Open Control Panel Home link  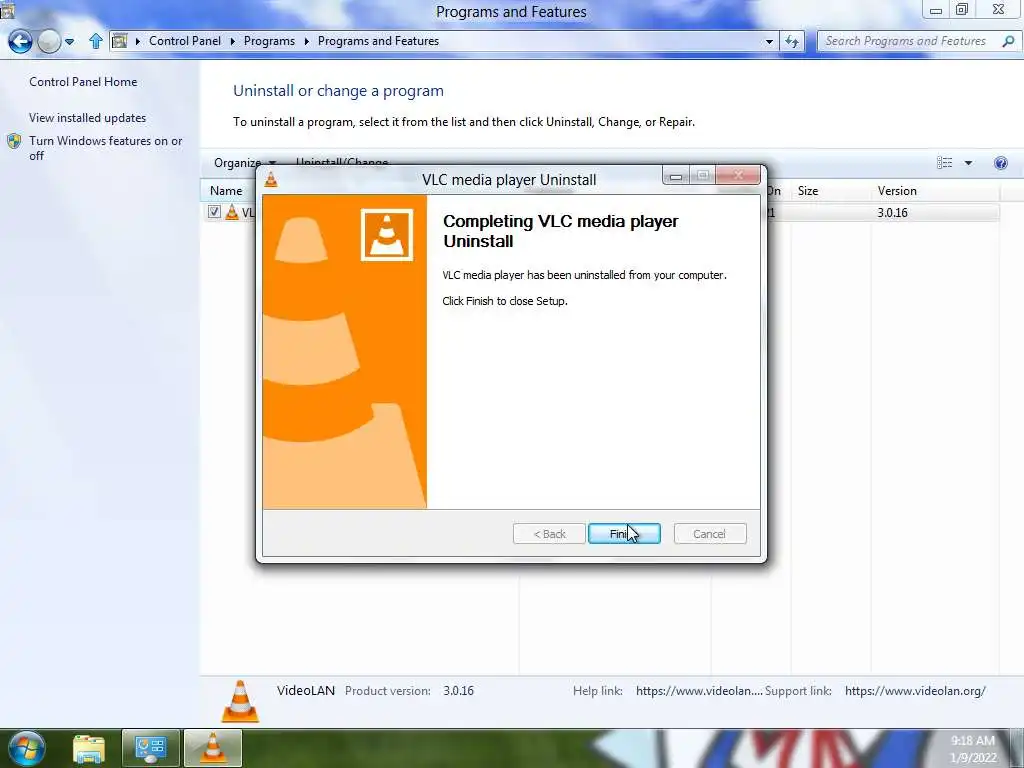tap(83, 82)
